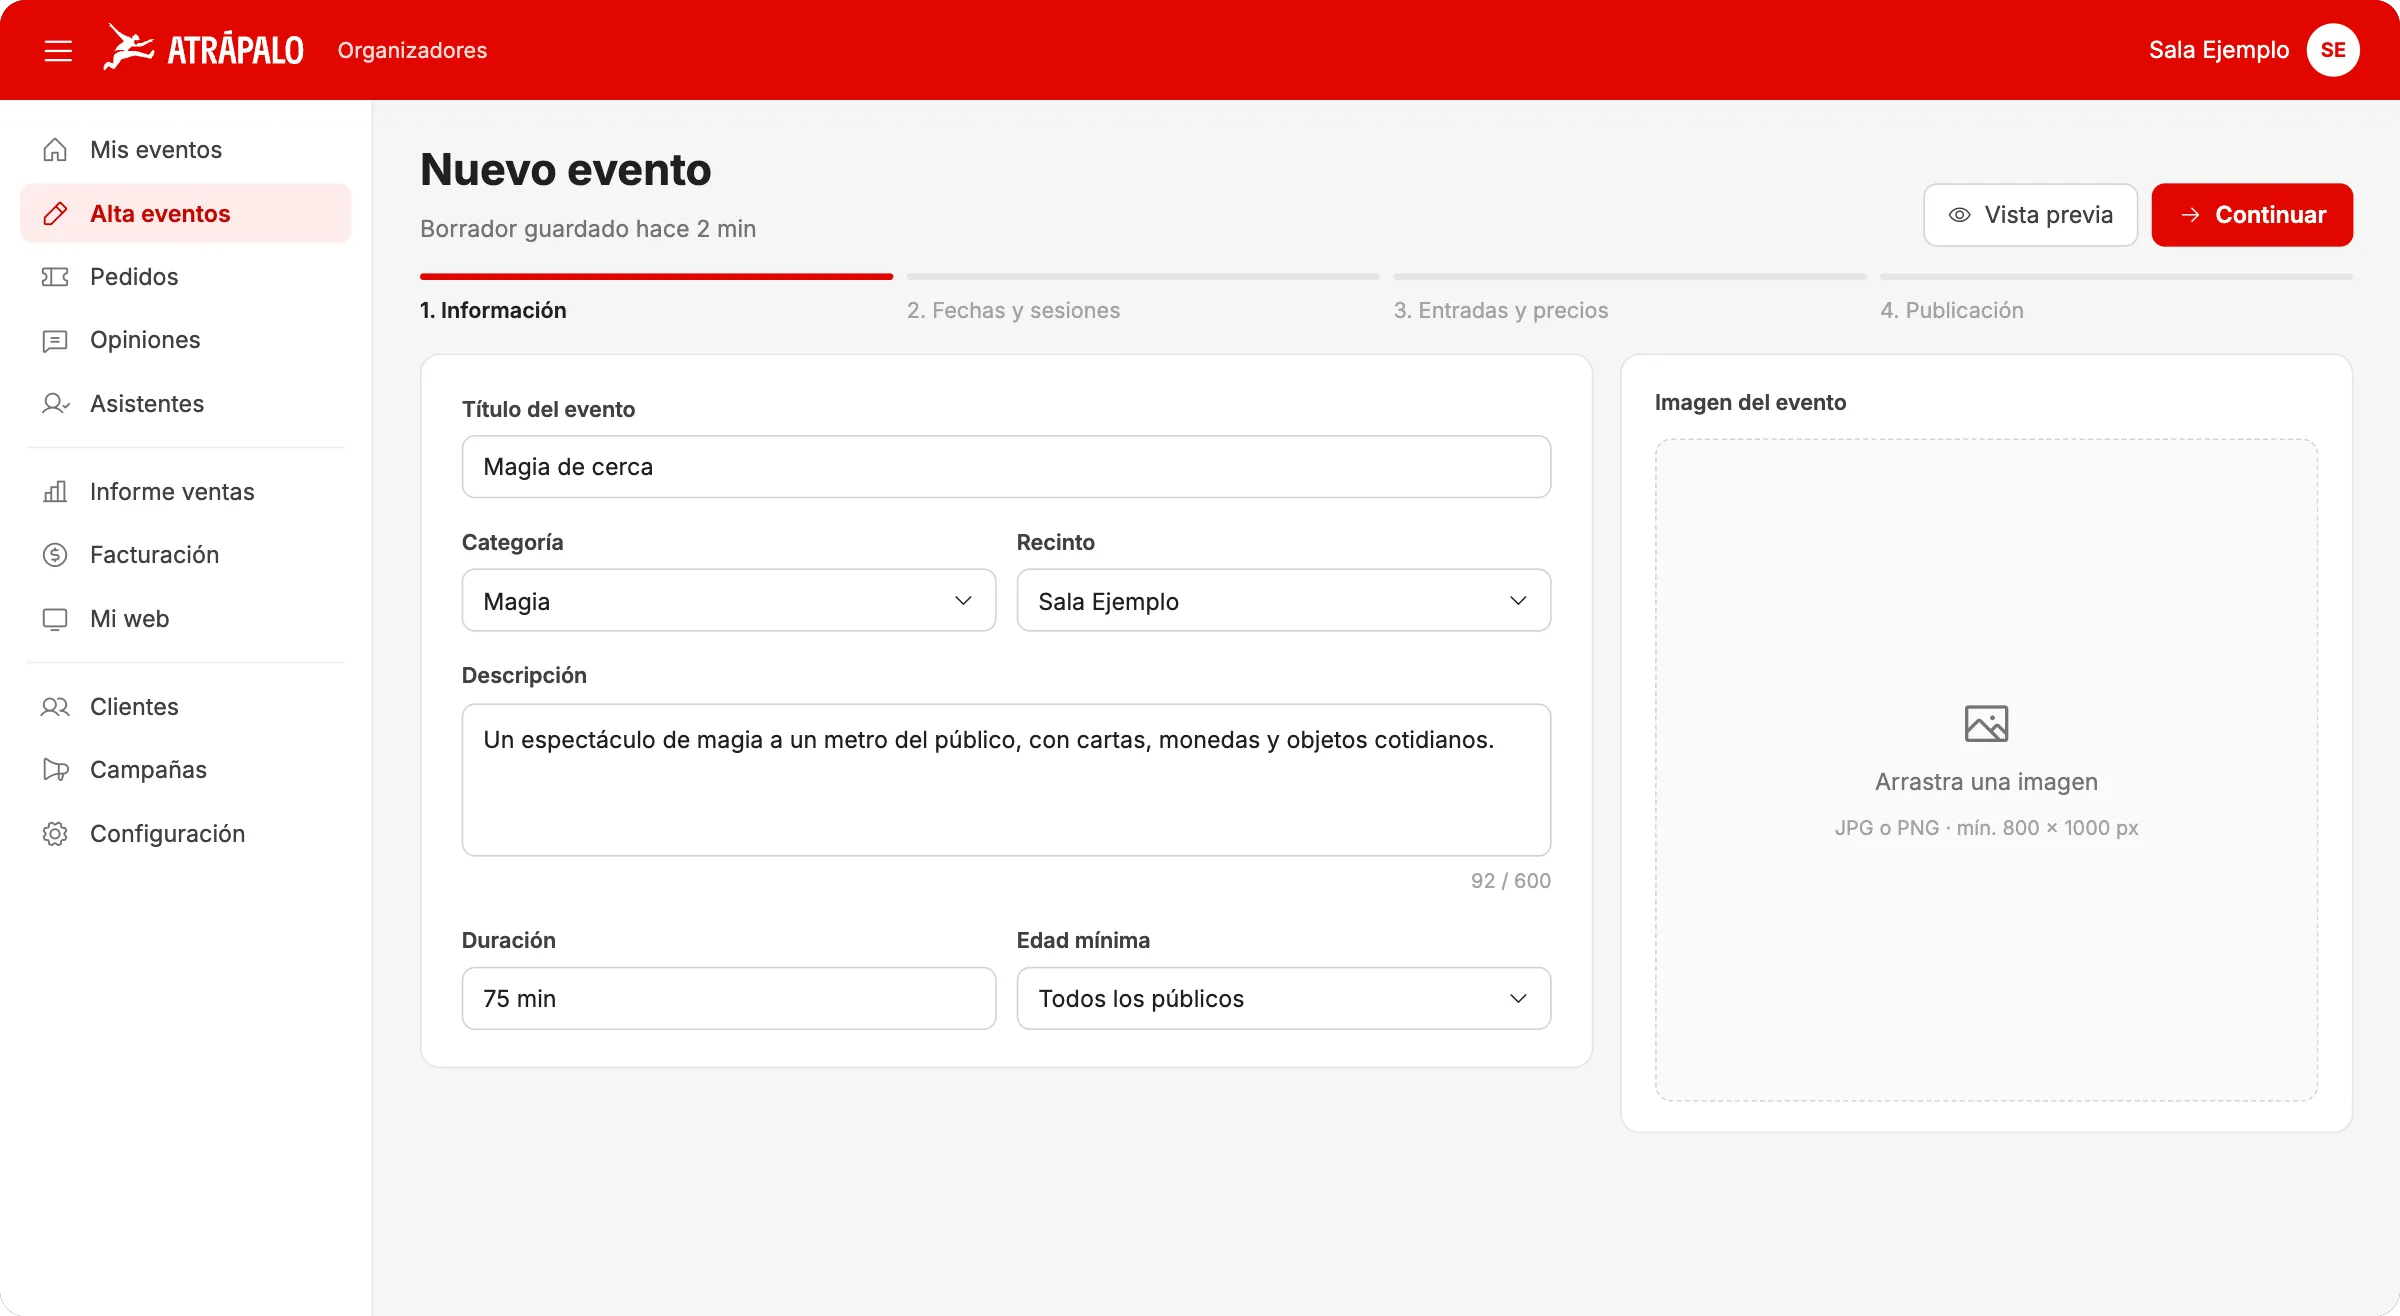Click the SE user avatar
The width and height of the screenshot is (2400, 1316).
(x=2333, y=50)
